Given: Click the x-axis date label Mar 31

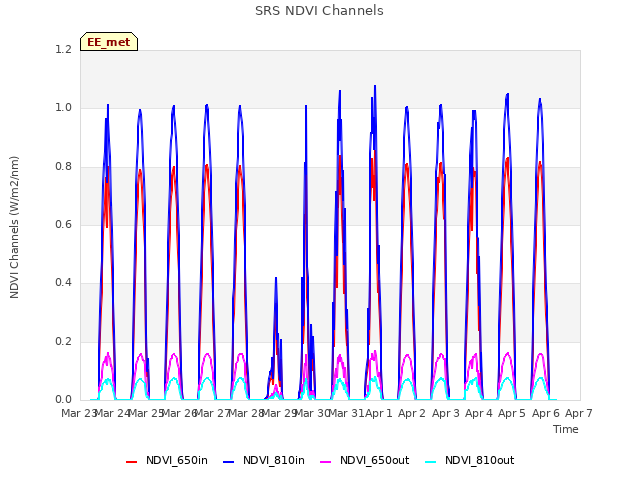Looking at the screenshot, I should tap(346, 413).
